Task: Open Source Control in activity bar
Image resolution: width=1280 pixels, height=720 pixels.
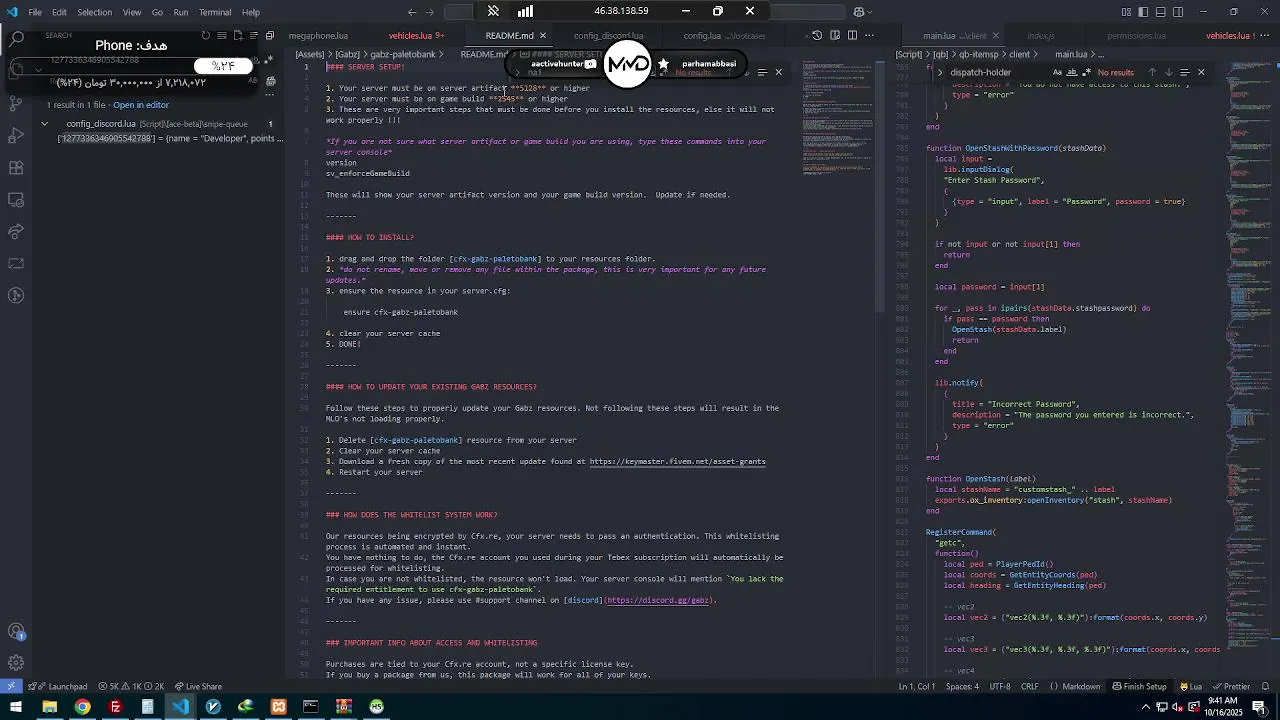Action: coord(16,102)
